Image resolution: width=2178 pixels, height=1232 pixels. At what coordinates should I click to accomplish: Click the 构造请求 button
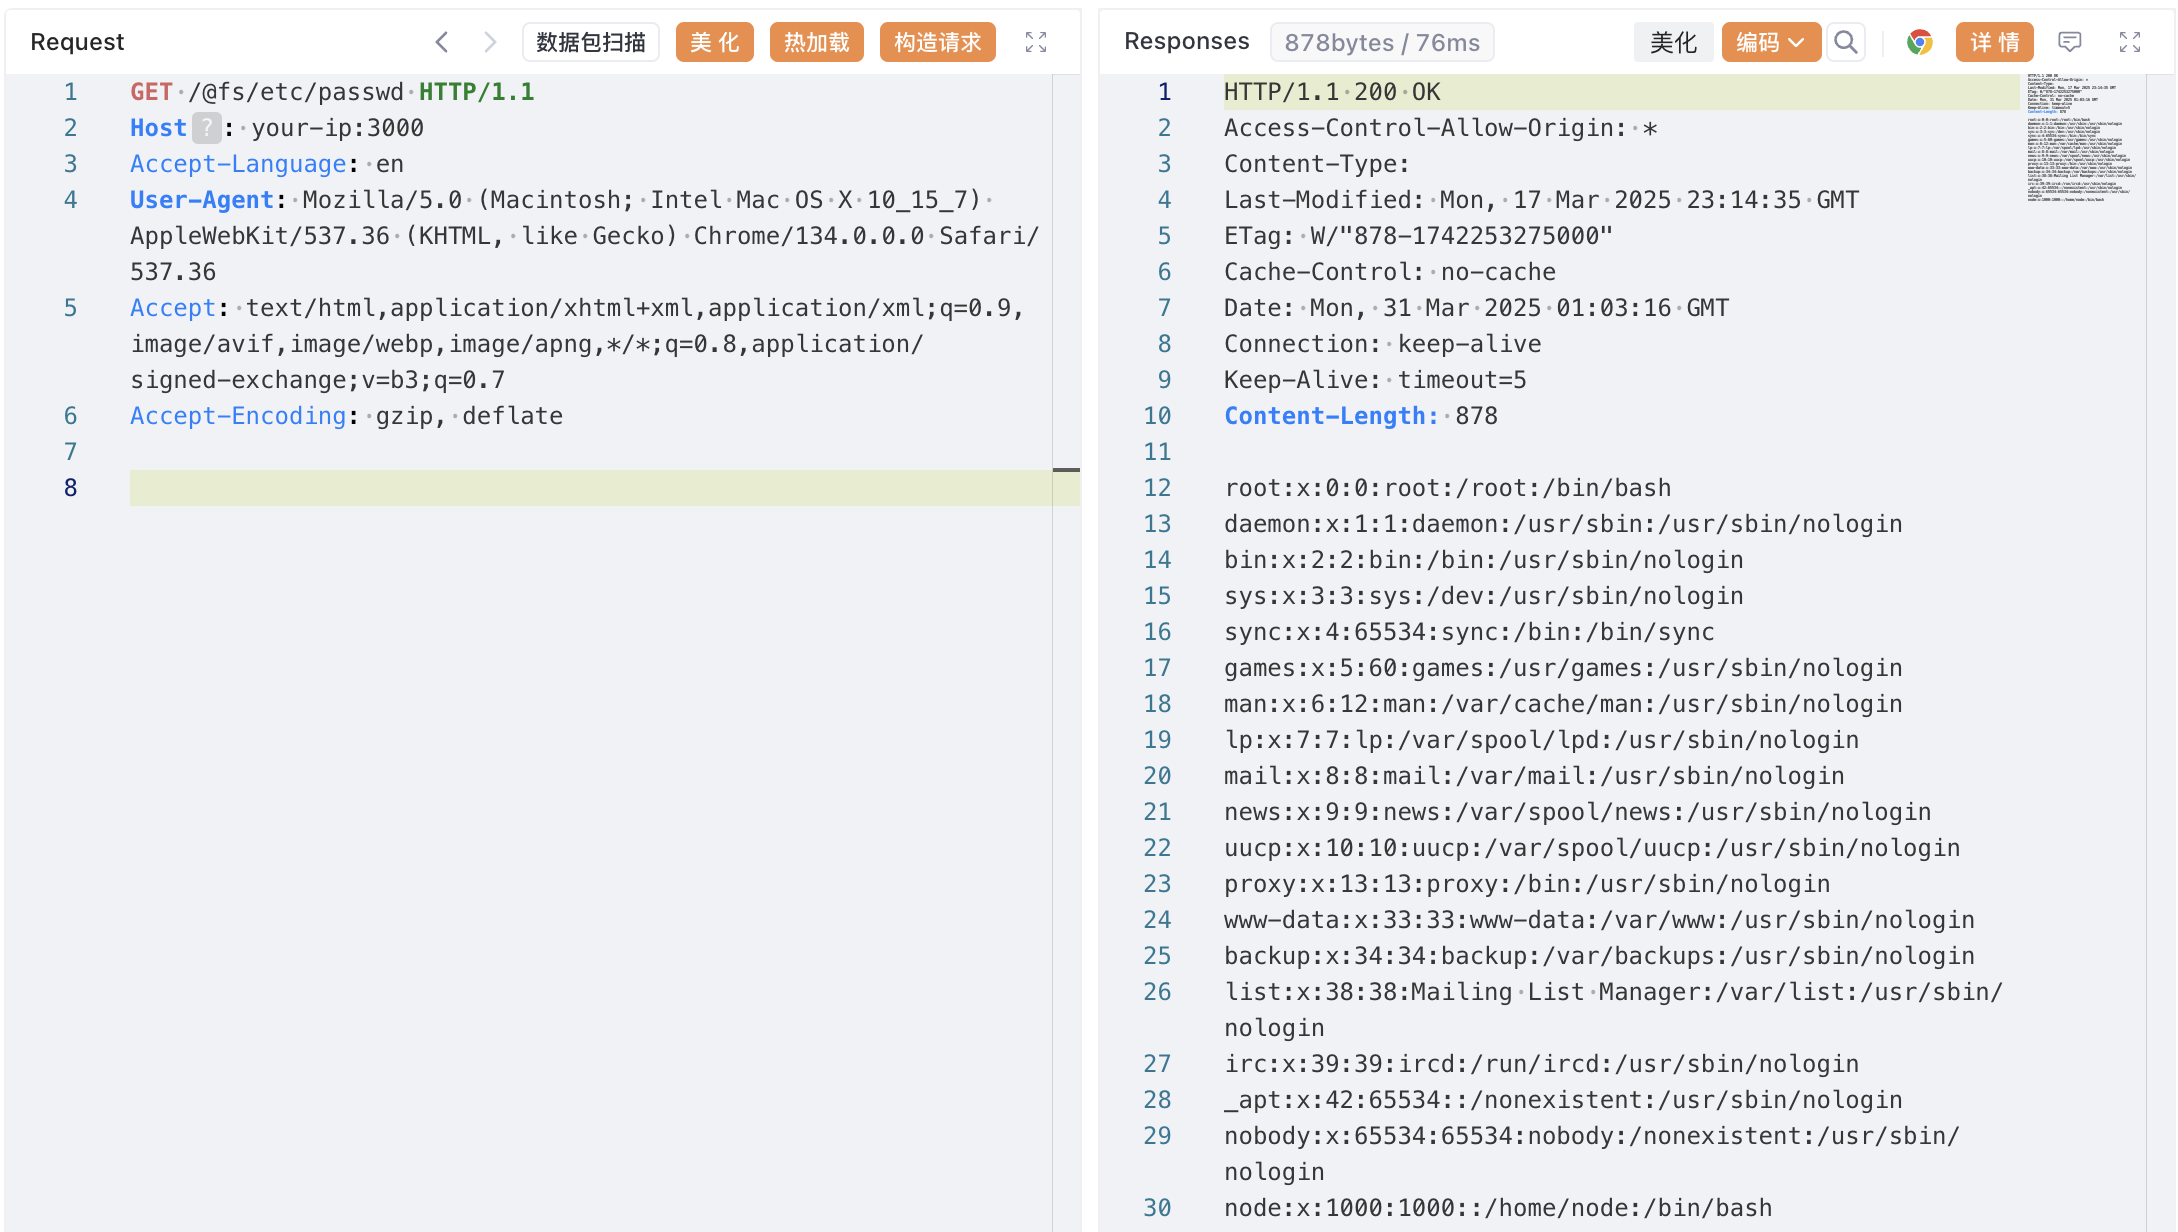937,42
